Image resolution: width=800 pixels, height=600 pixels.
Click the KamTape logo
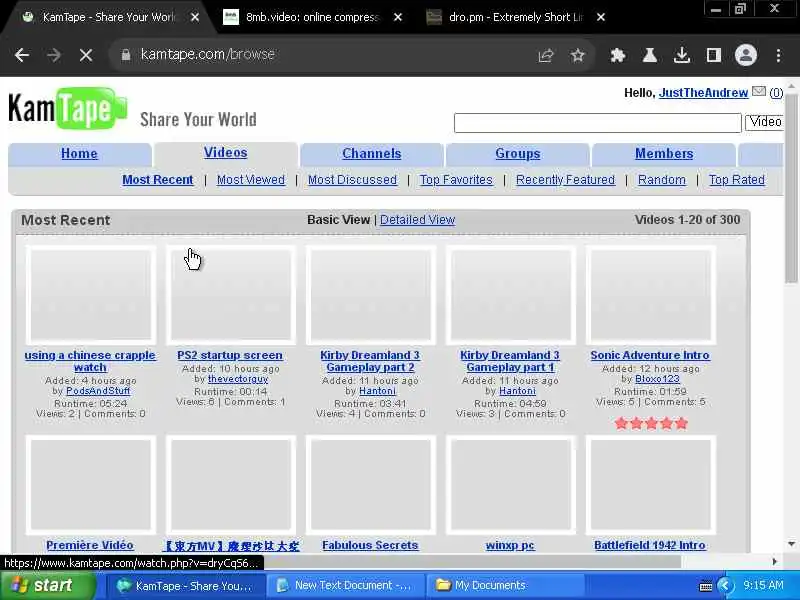click(68, 108)
